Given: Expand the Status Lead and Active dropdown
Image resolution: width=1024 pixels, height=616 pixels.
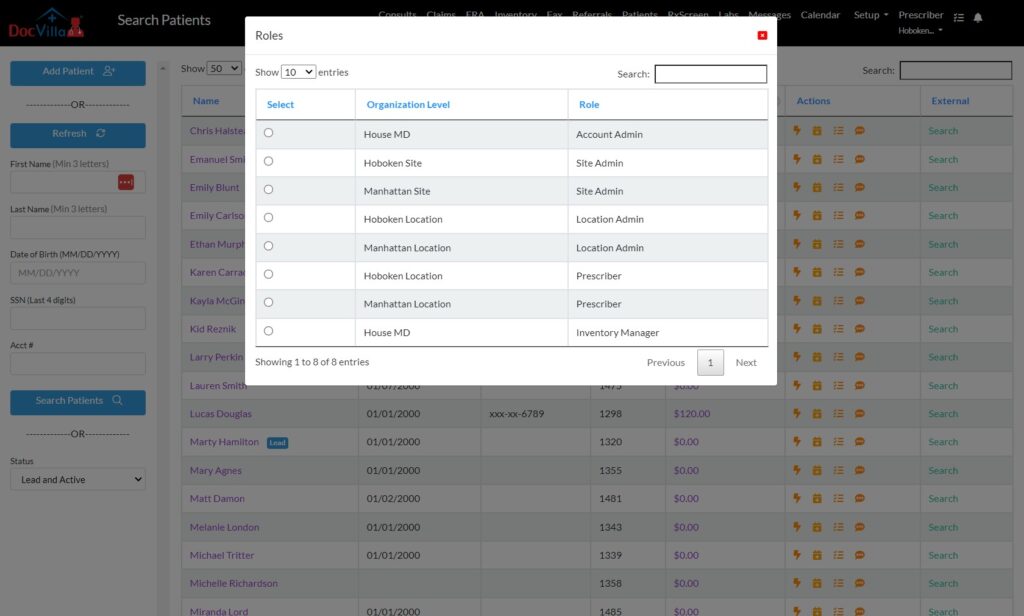Looking at the screenshot, I should 78,479.
